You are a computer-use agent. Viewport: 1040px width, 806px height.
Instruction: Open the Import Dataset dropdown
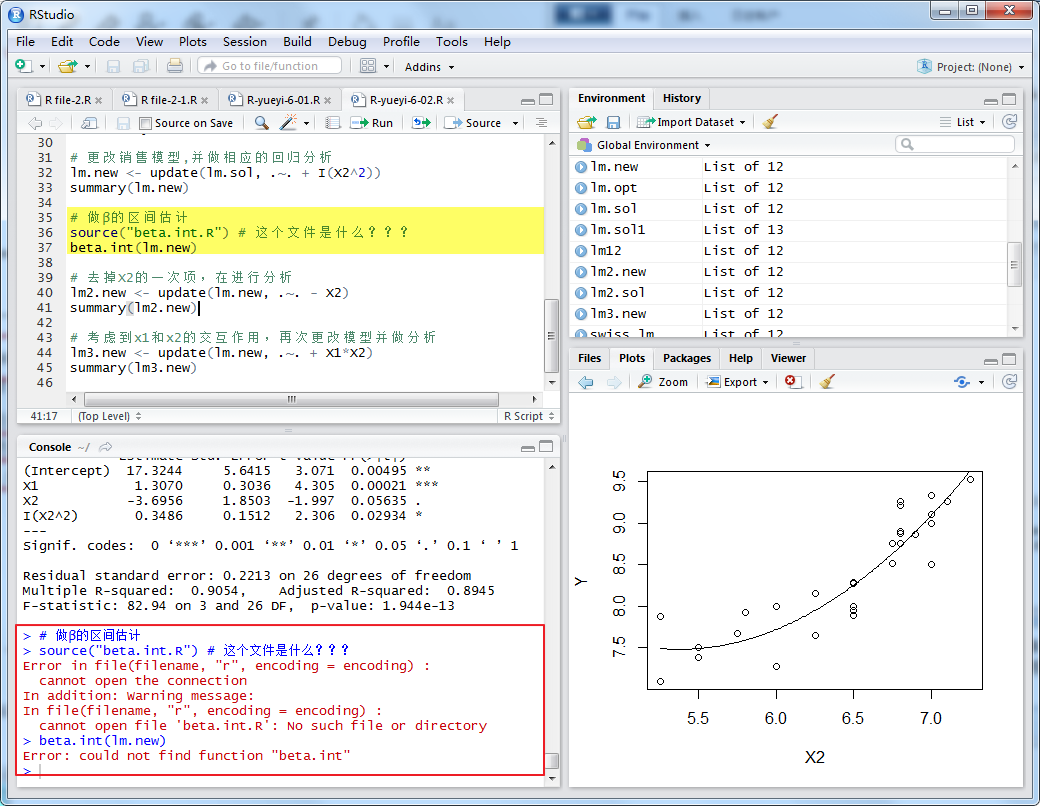694,122
